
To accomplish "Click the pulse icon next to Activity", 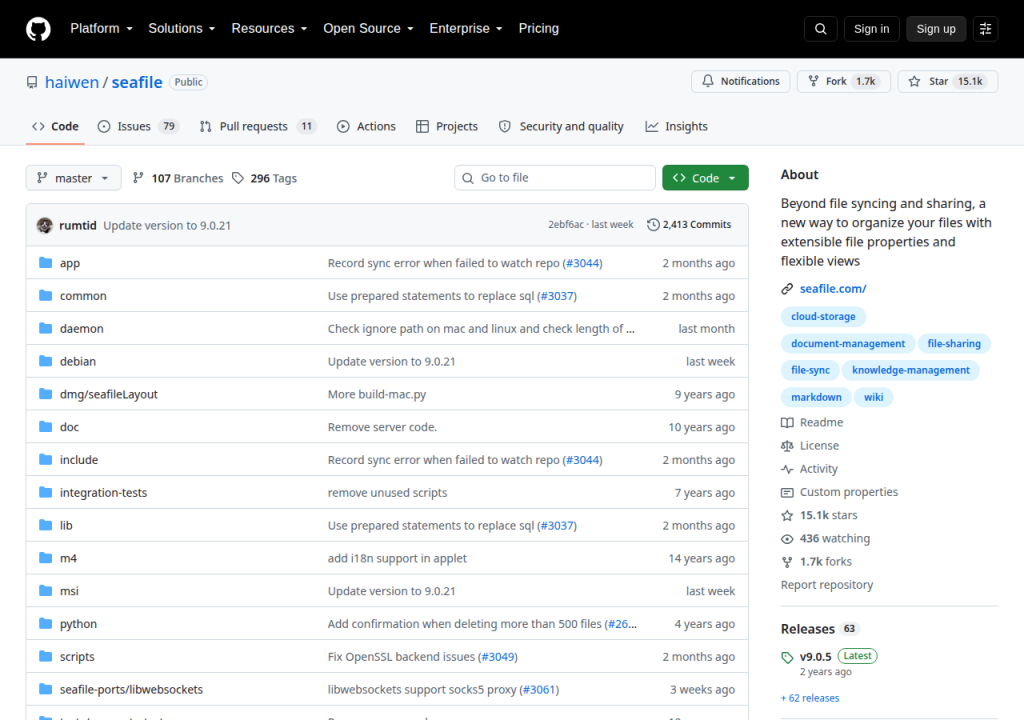I will coord(787,469).
